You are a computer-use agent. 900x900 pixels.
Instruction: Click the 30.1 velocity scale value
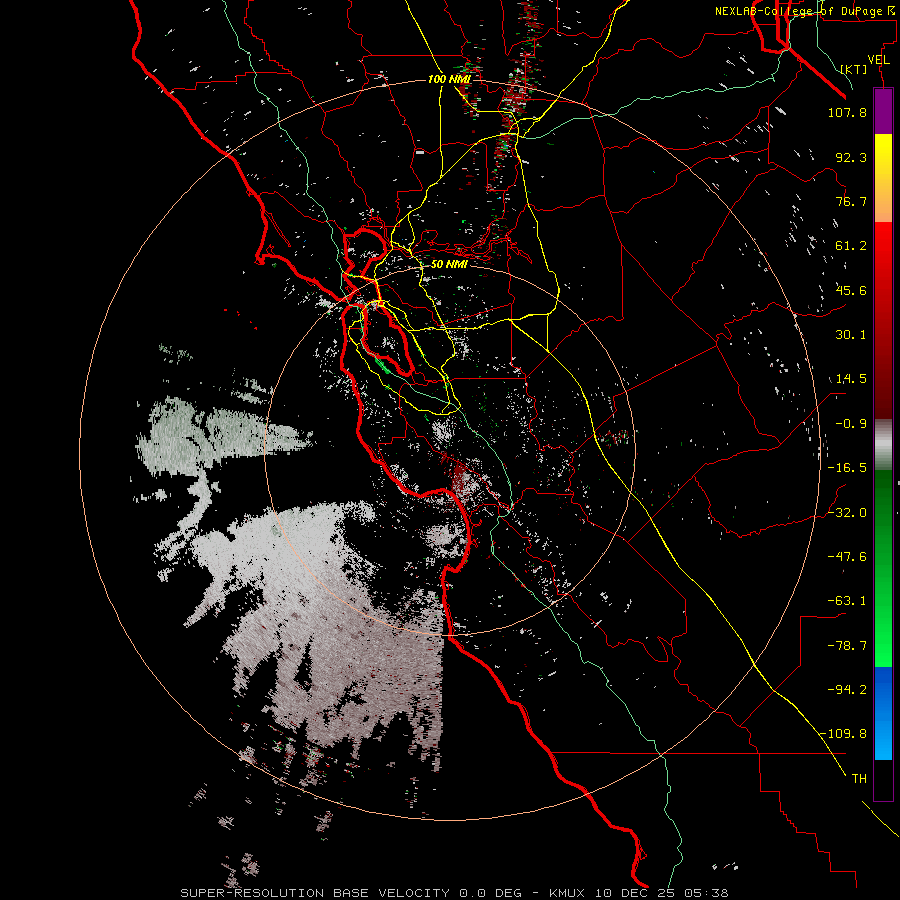(x=851, y=335)
